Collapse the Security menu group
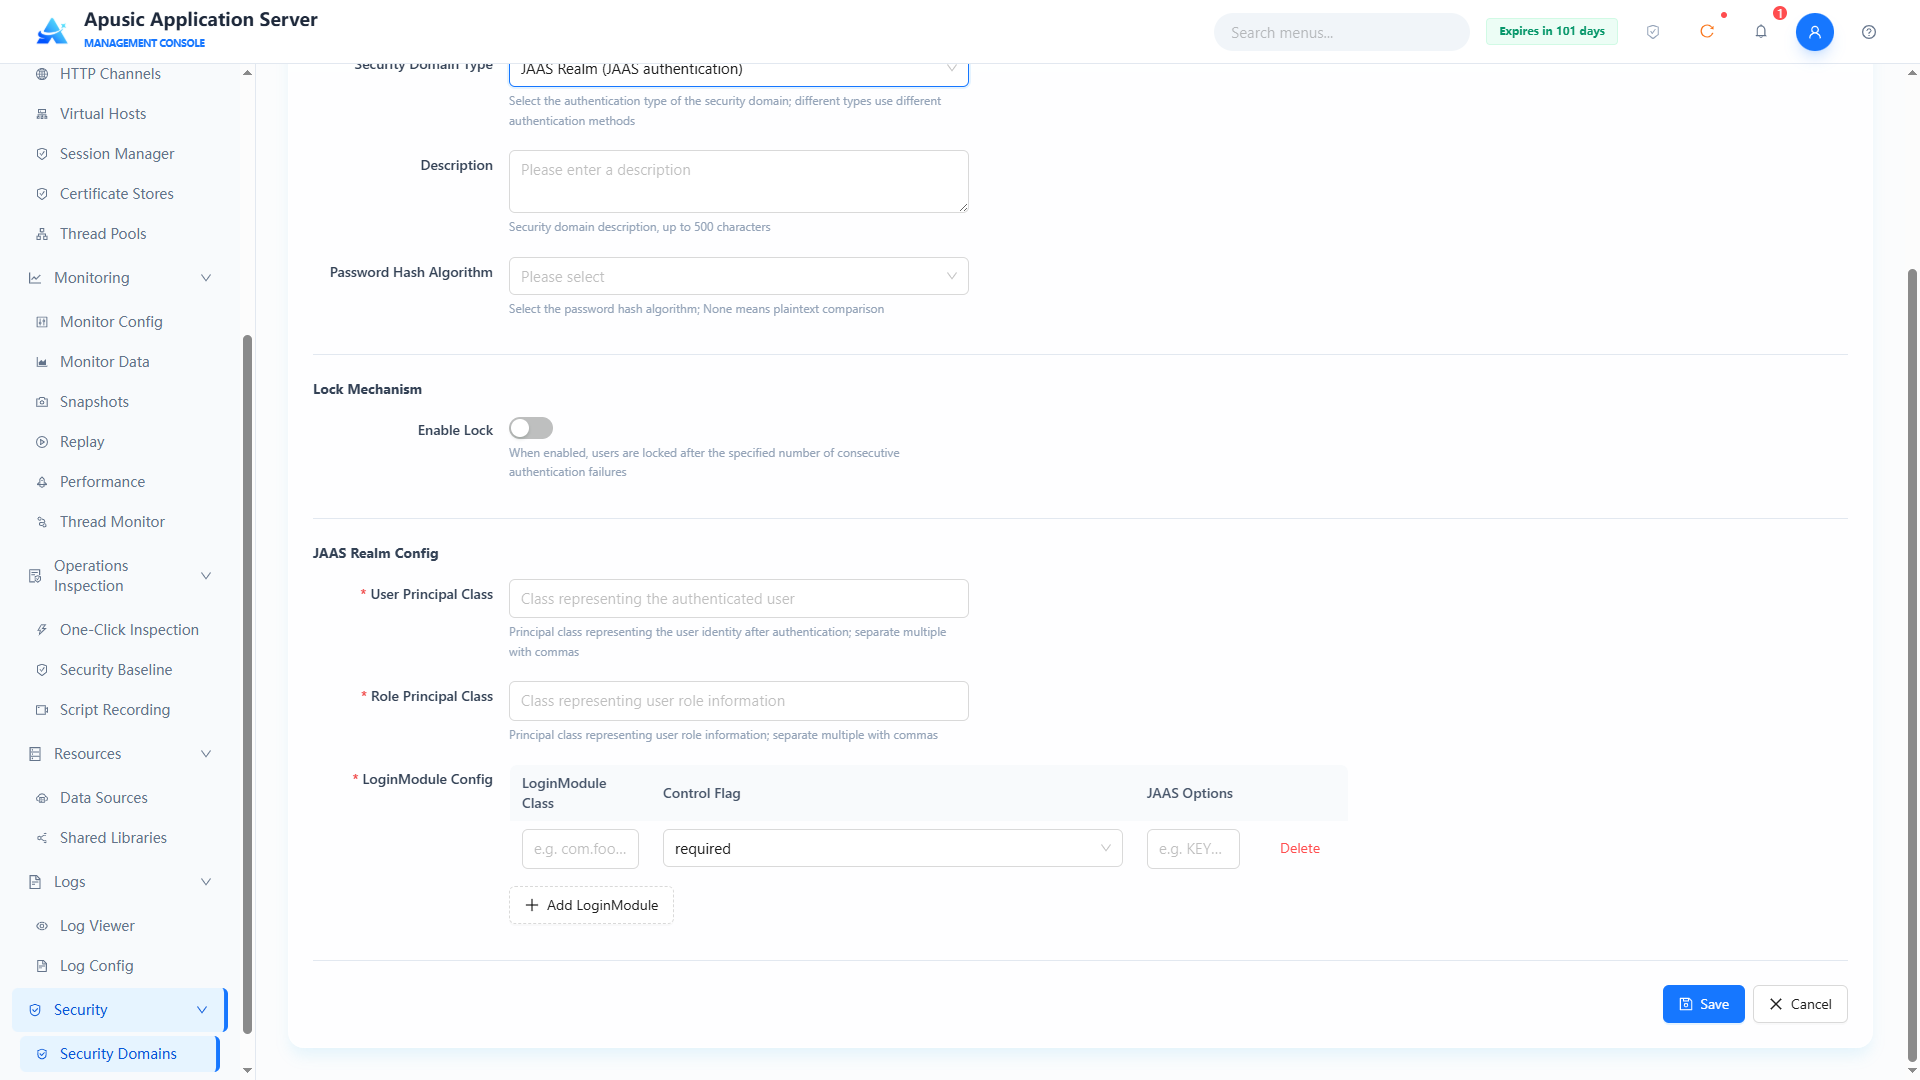The image size is (1920, 1080). click(x=202, y=1010)
